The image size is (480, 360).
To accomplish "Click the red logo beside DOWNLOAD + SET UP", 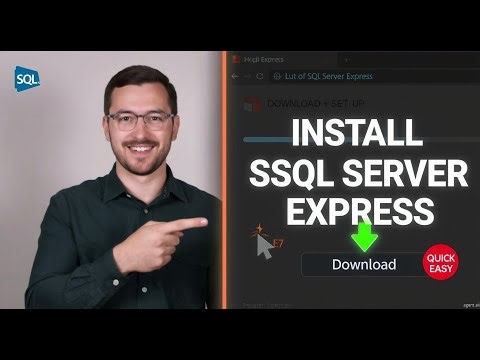I will coord(253,104).
